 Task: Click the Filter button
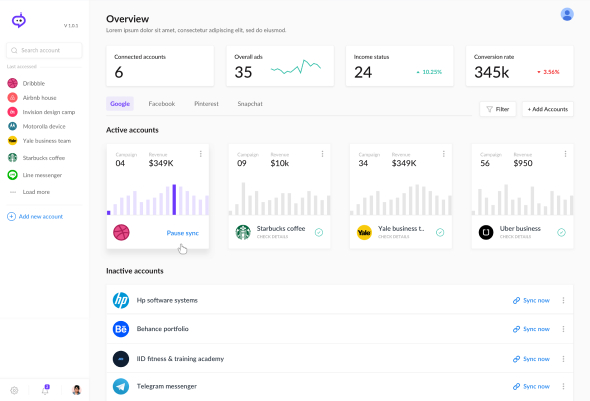tap(498, 109)
